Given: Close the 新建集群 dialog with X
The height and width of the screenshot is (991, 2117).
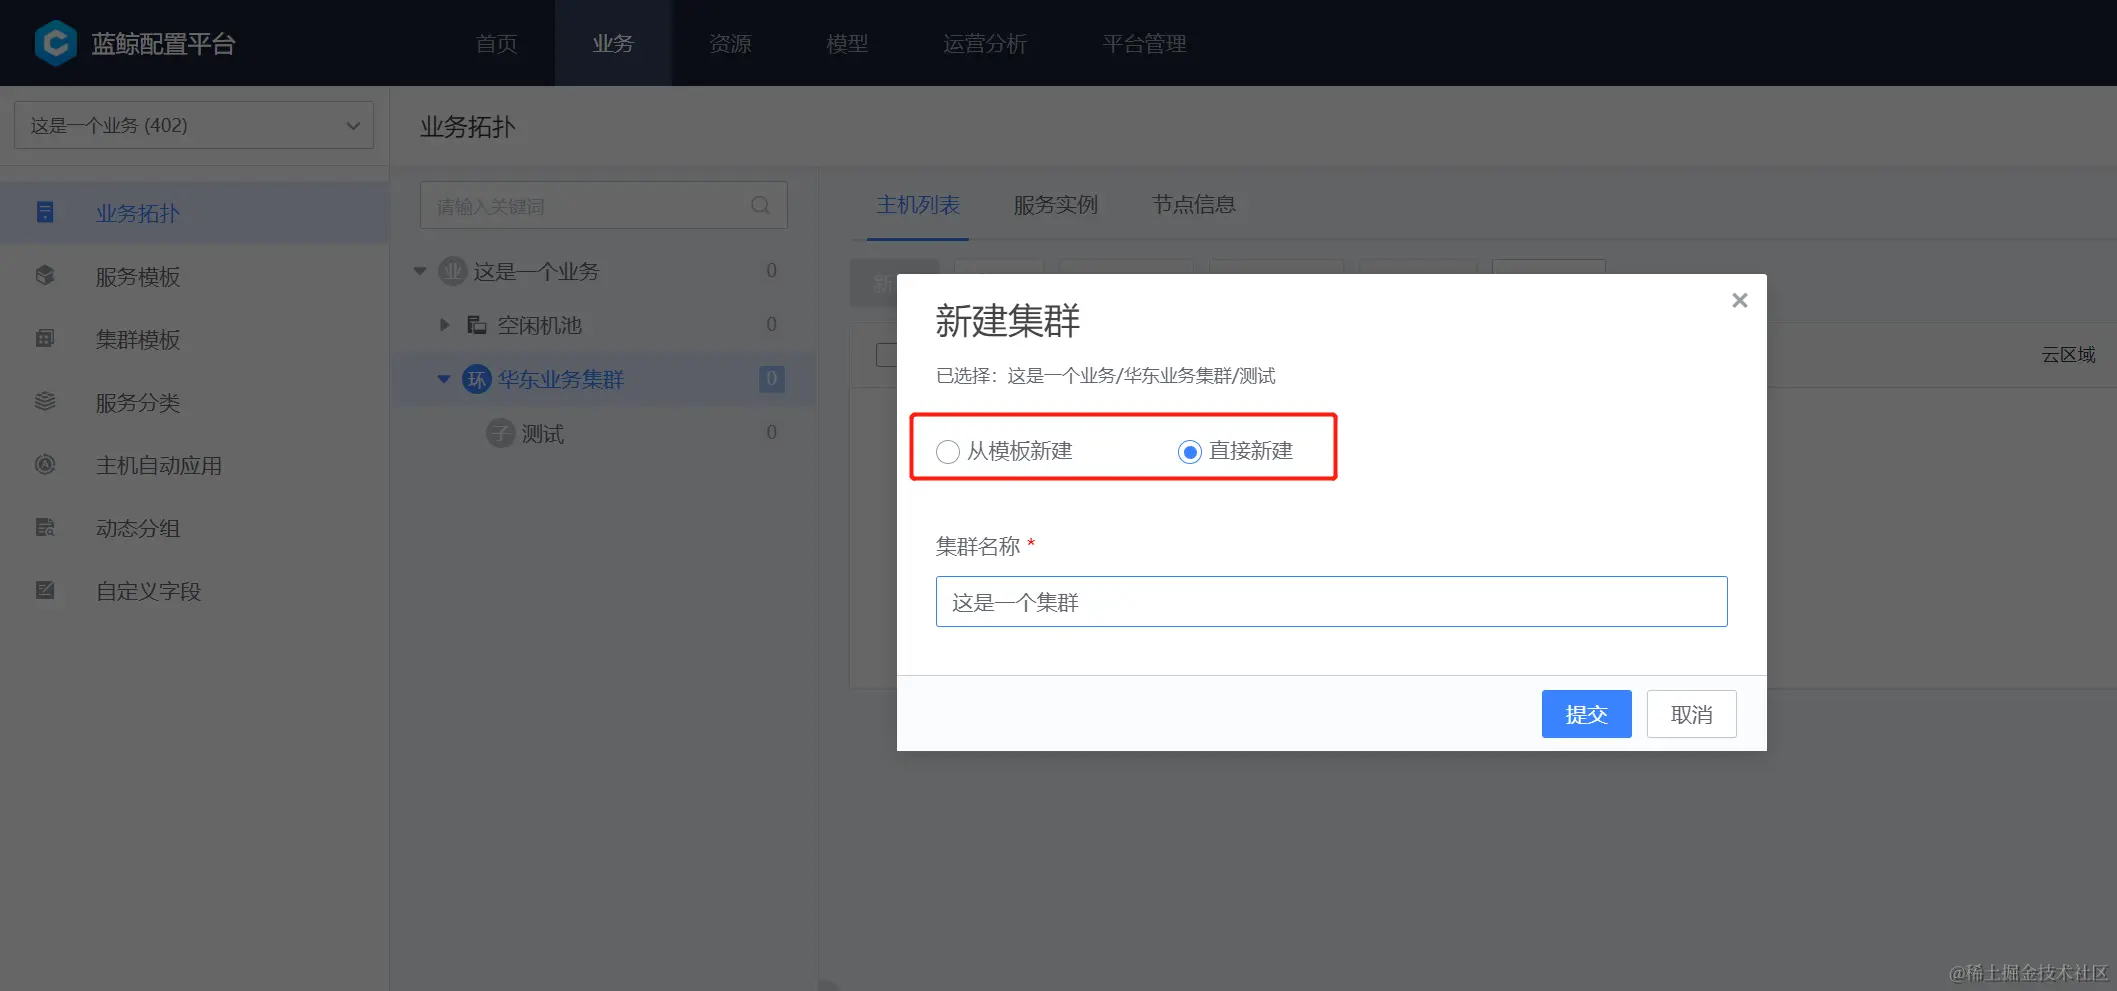Looking at the screenshot, I should tap(1740, 300).
